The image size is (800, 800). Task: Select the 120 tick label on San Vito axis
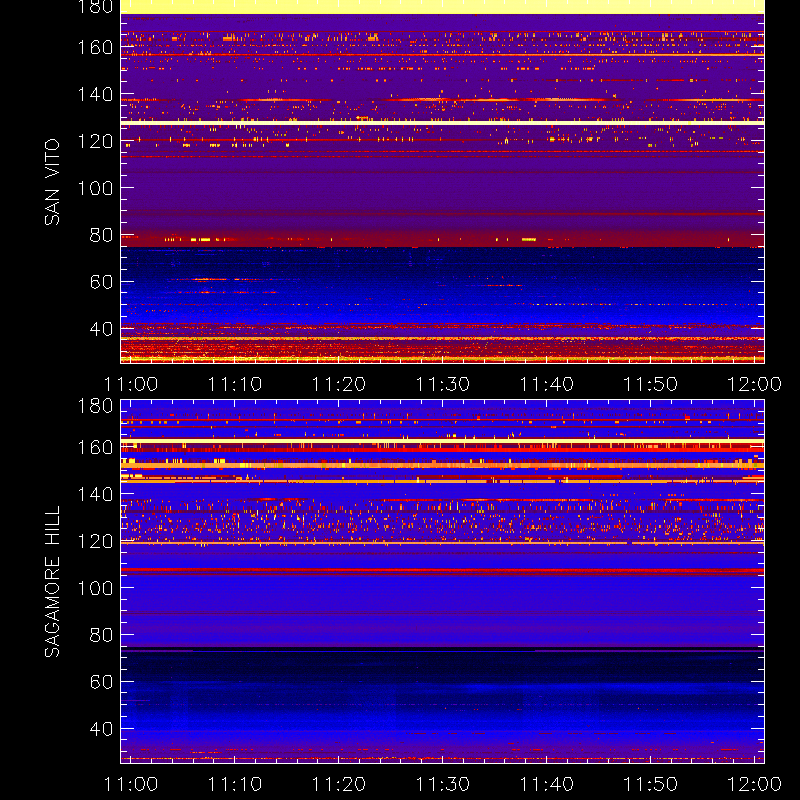pos(95,141)
